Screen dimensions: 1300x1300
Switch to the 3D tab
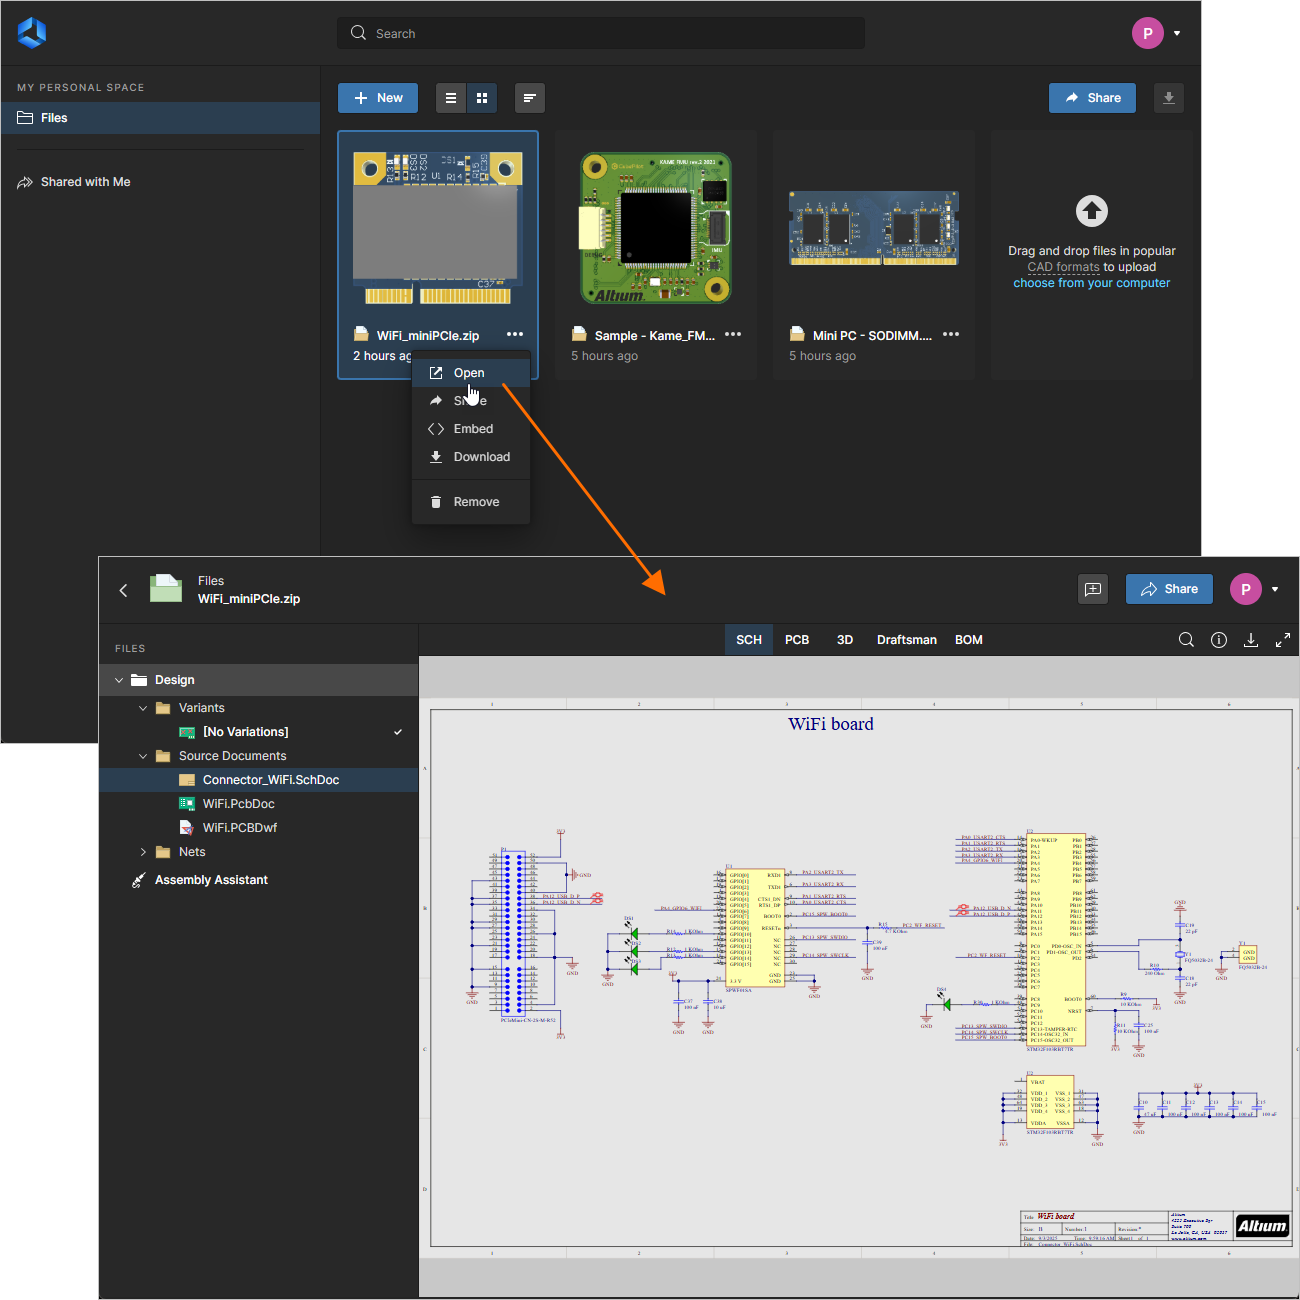point(845,640)
